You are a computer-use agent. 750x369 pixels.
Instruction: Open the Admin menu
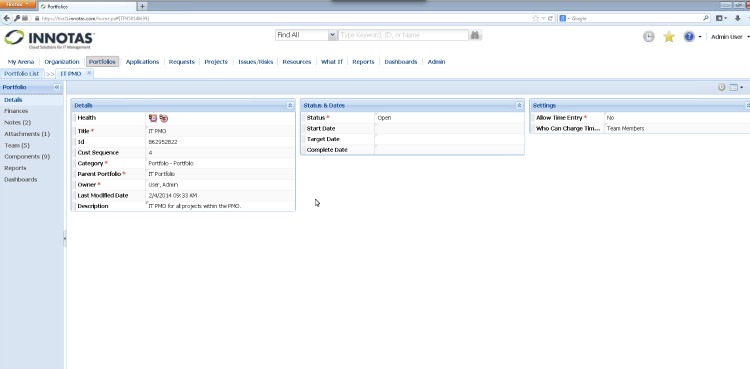click(x=436, y=62)
